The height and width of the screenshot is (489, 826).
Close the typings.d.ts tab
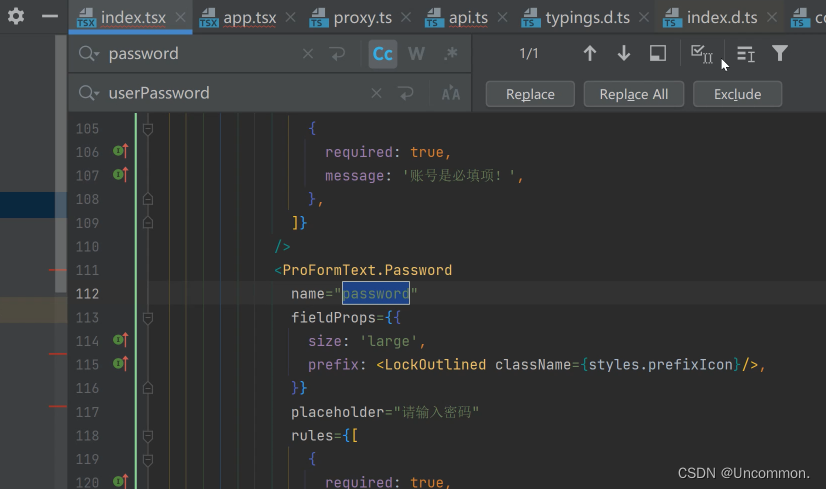point(644,17)
